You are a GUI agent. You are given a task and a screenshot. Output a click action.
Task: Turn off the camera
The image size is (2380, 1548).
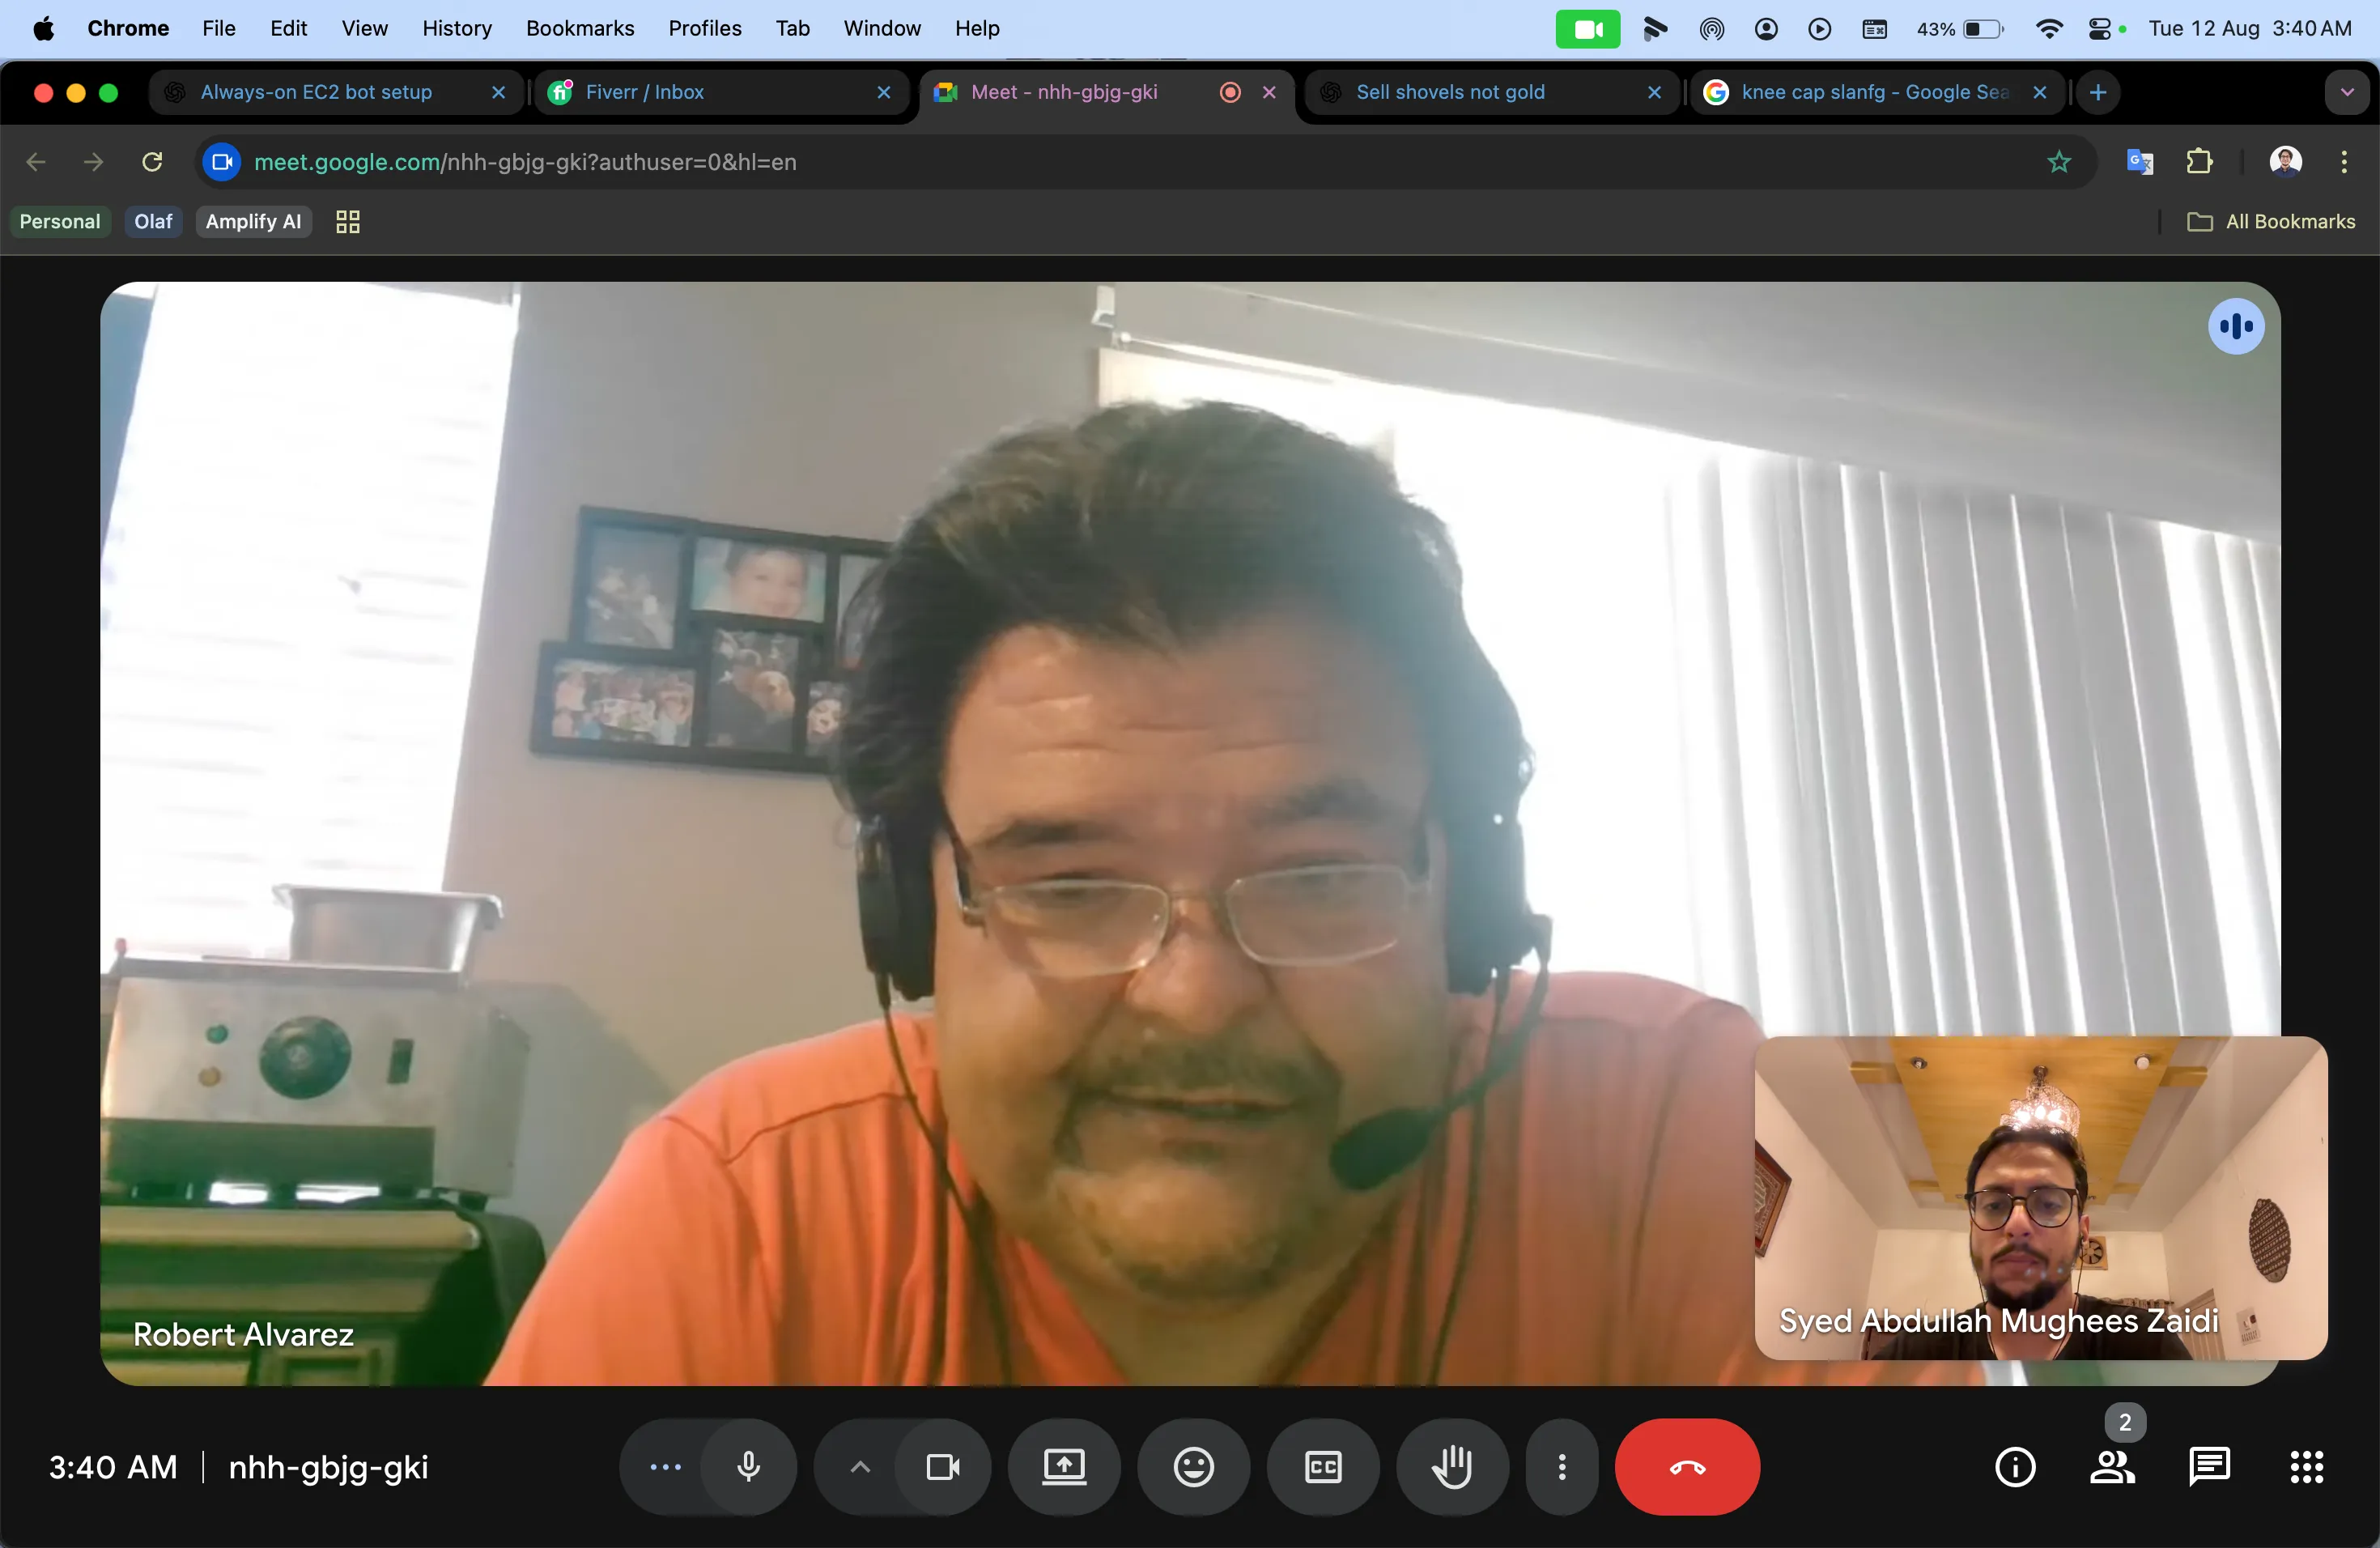tap(942, 1467)
